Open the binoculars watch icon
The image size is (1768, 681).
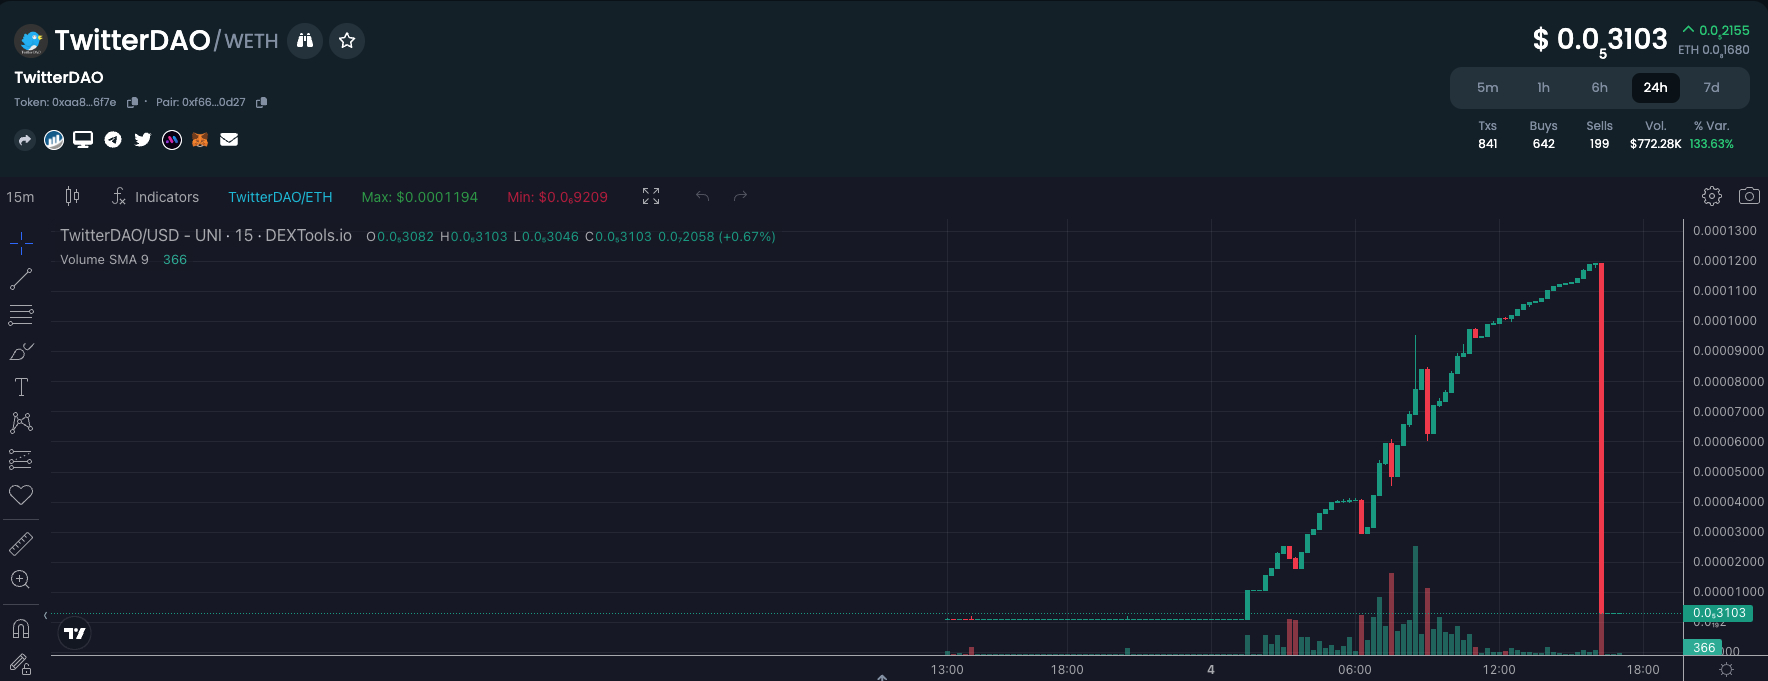pos(305,41)
